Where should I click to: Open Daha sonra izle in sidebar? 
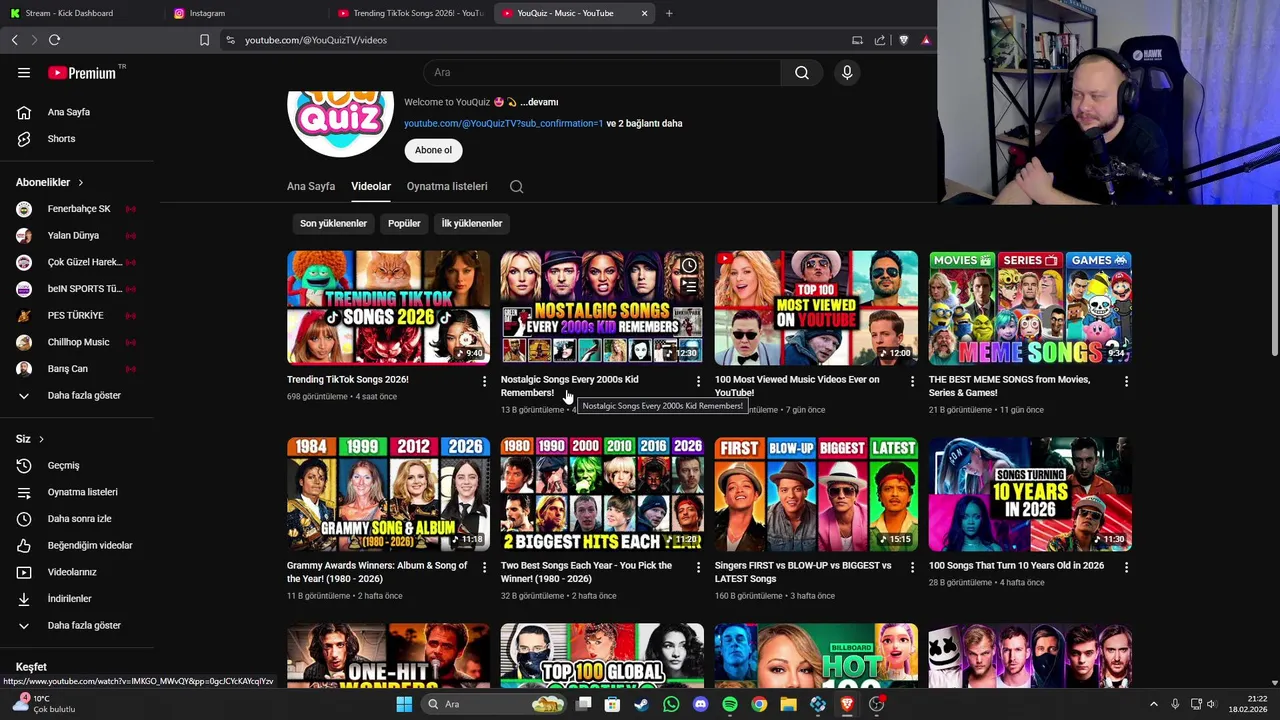[x=77, y=519]
